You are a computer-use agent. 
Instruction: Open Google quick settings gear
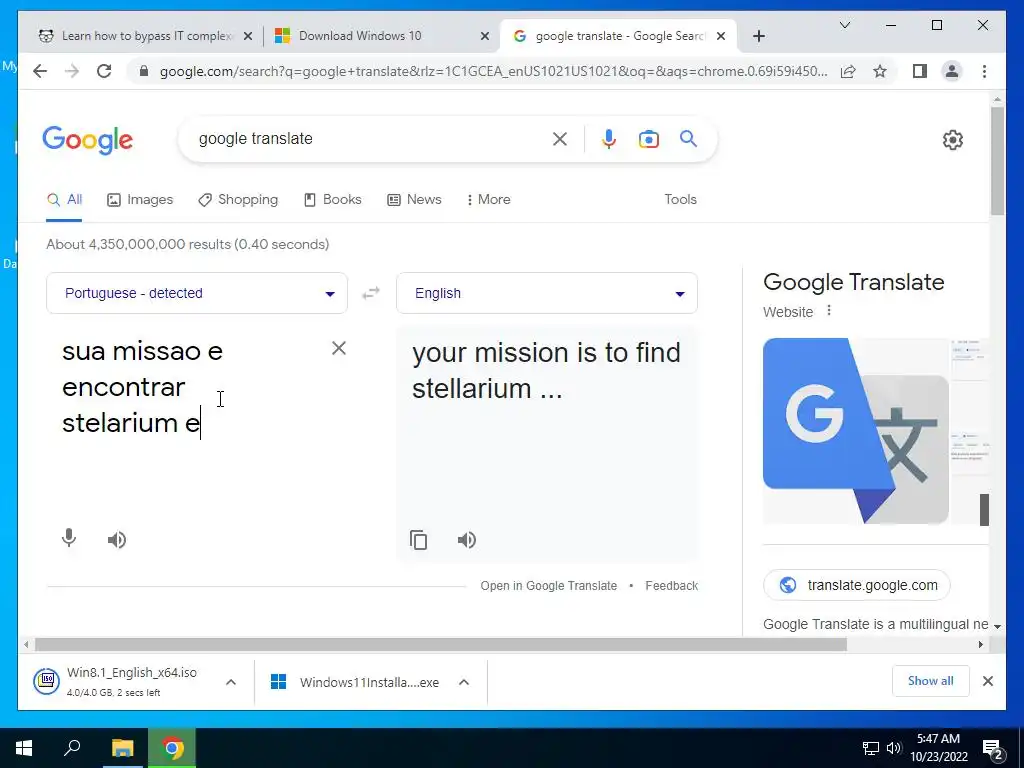tap(953, 140)
